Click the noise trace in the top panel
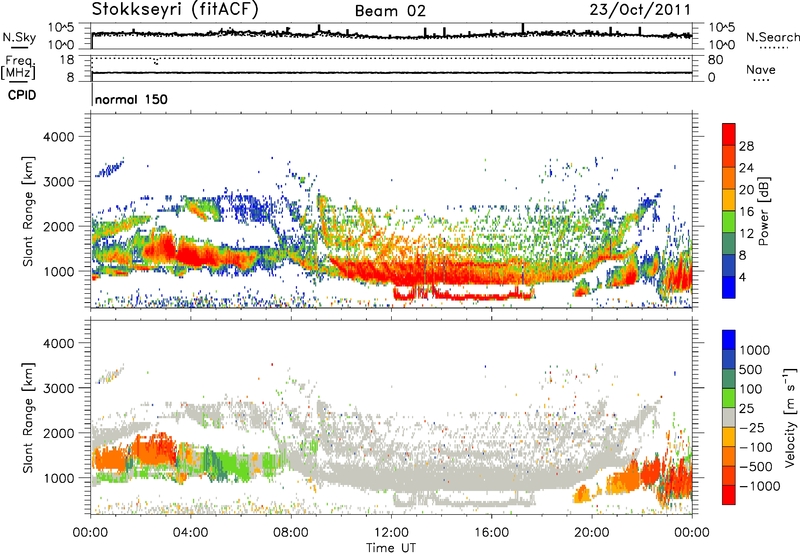Image resolution: width=800 pixels, height=554 pixels. (x=391, y=35)
